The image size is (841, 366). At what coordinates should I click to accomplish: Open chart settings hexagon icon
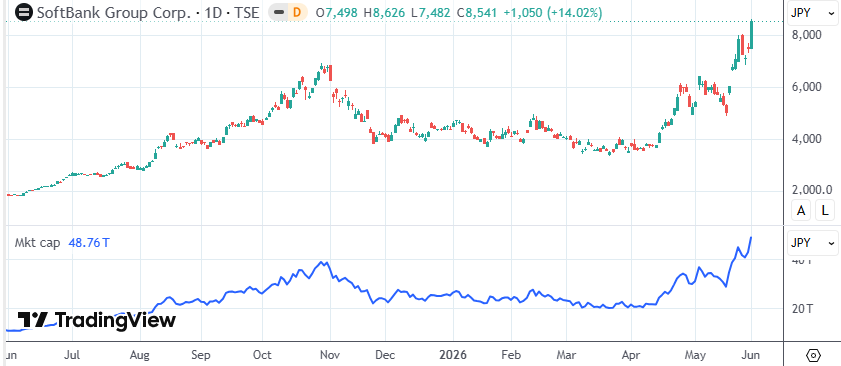point(813,355)
